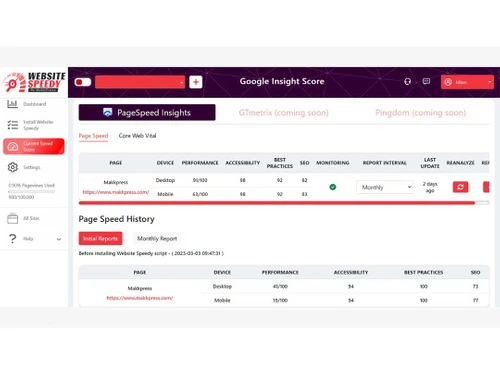Open the Dashboard sidebar icon

pyautogui.click(x=12, y=104)
